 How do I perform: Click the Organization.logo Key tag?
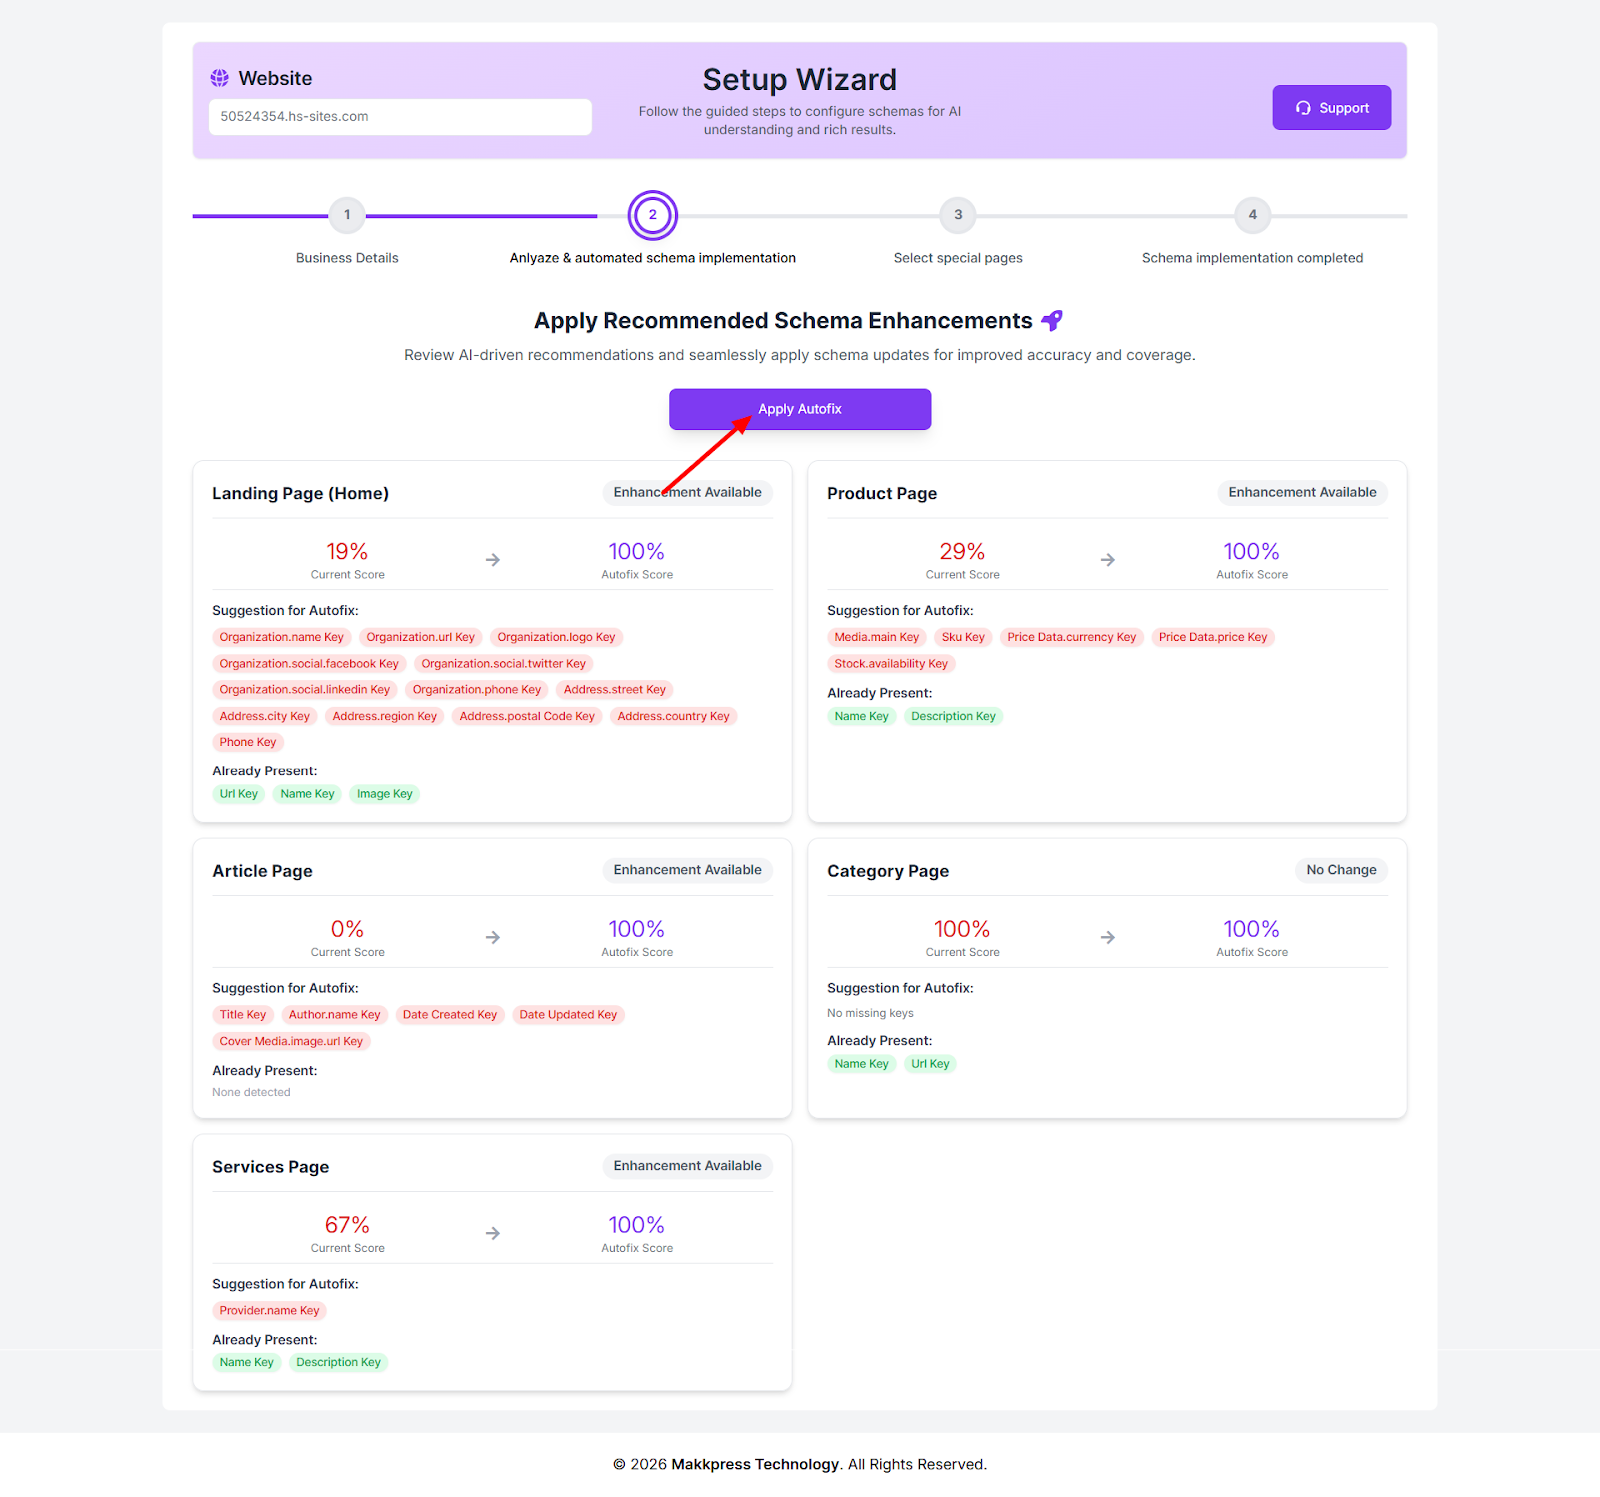[x=556, y=638]
